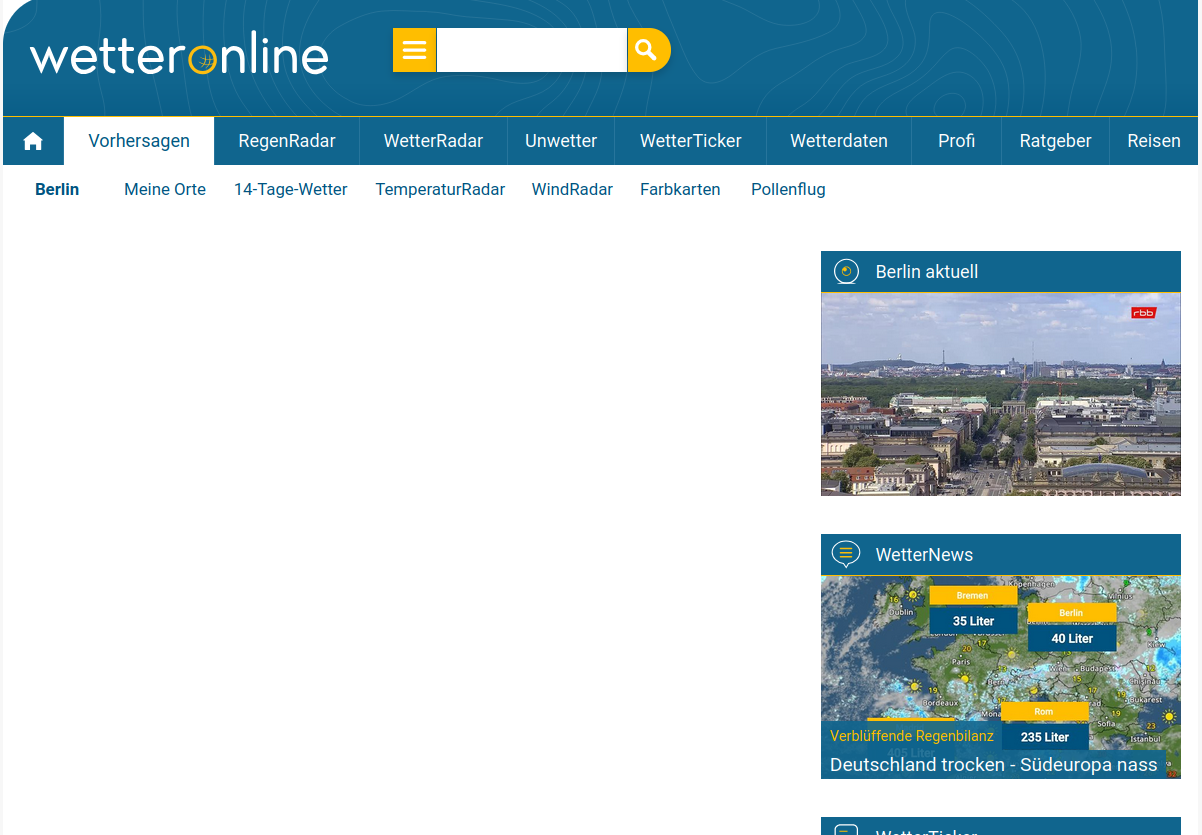1202x835 pixels.
Task: Open the Reisen tab
Action: pyautogui.click(x=1154, y=141)
